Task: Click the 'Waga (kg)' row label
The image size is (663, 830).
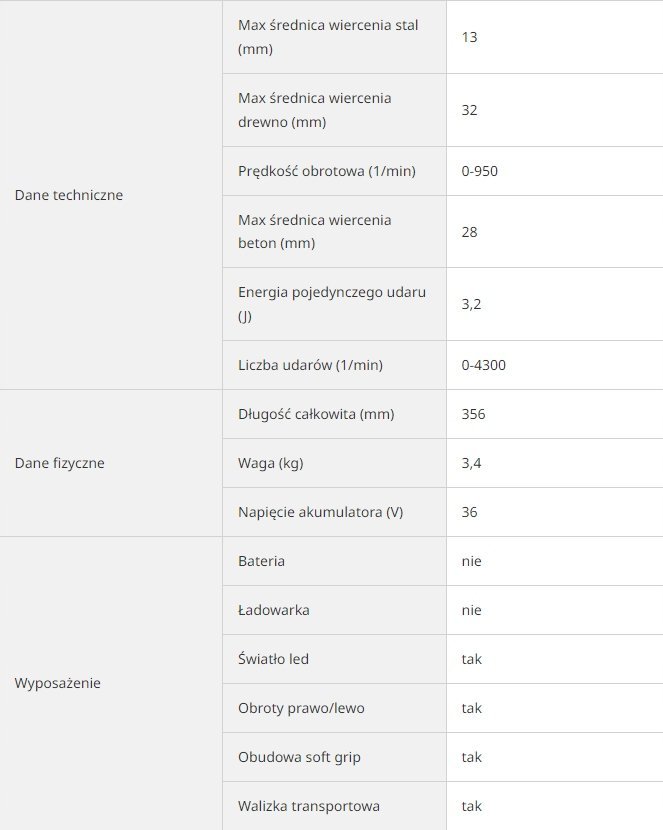Action: (271, 463)
